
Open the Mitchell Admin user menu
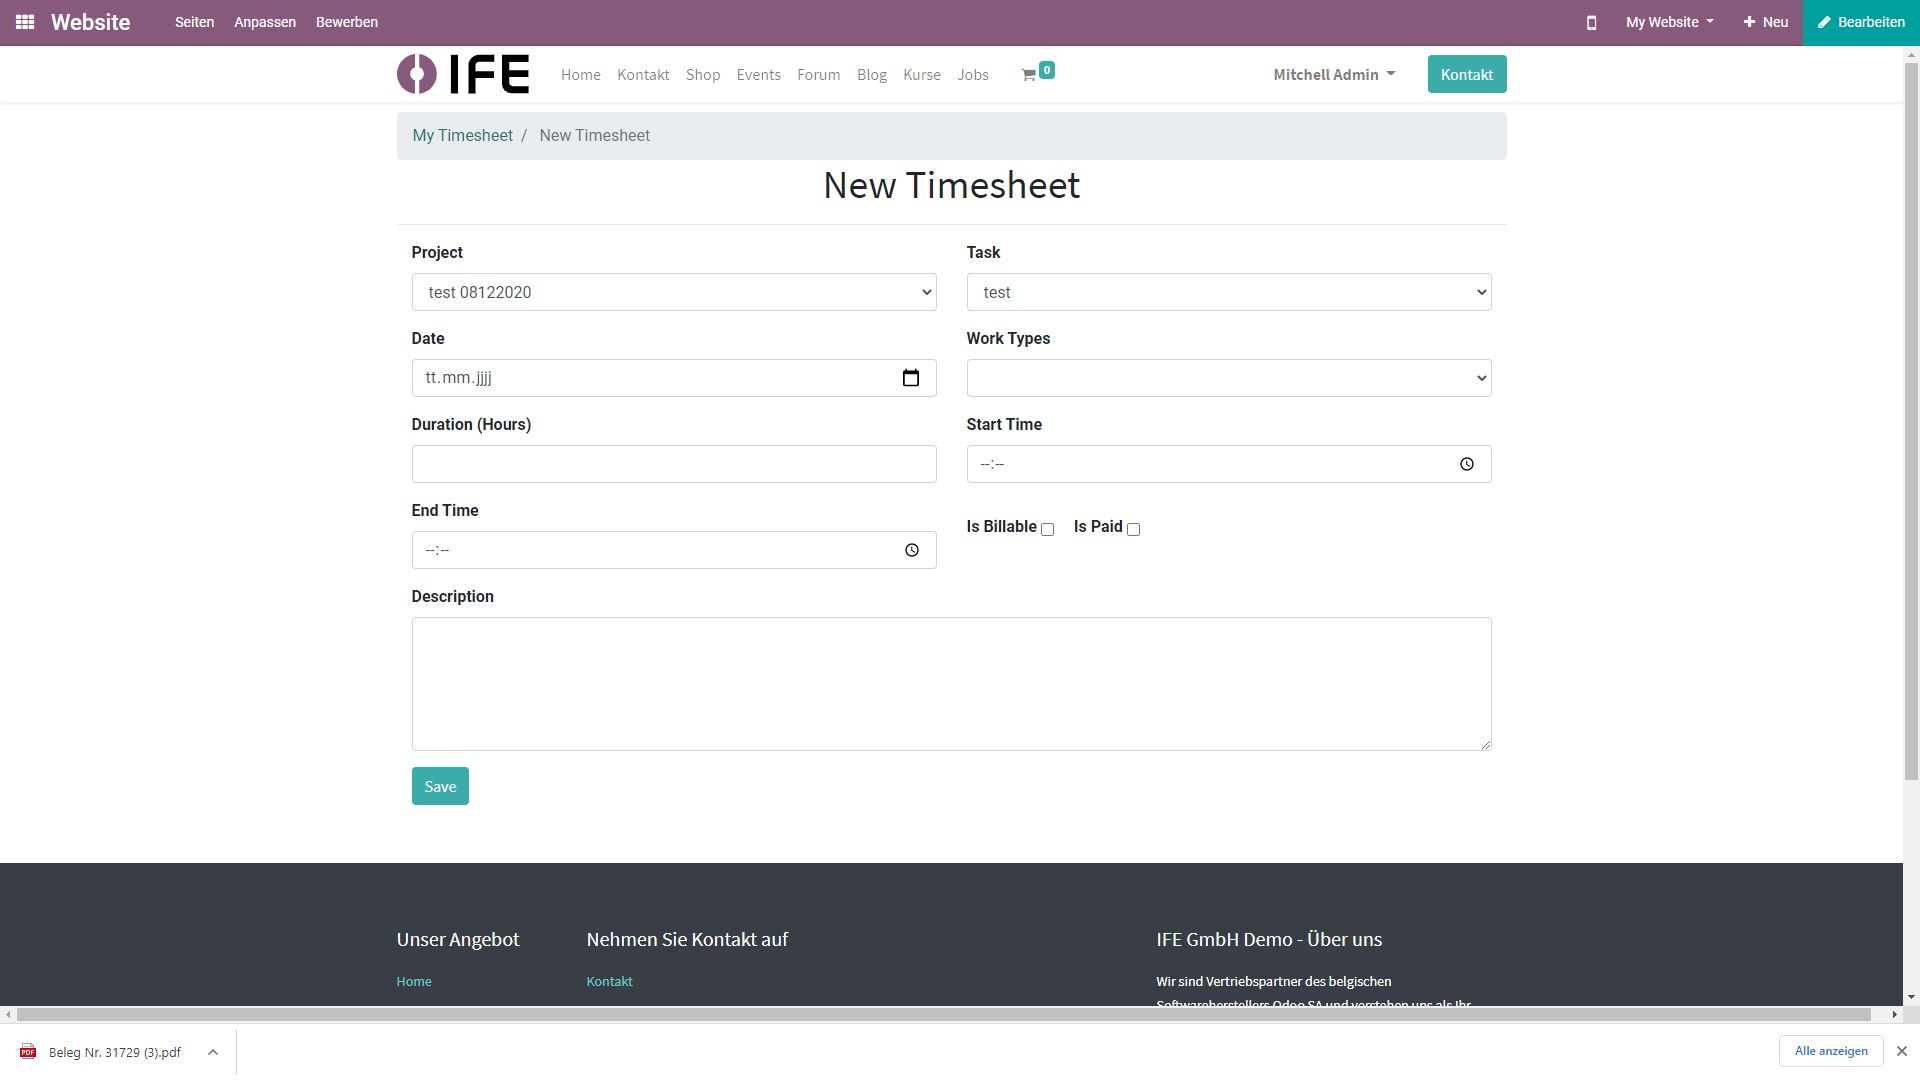click(x=1333, y=75)
